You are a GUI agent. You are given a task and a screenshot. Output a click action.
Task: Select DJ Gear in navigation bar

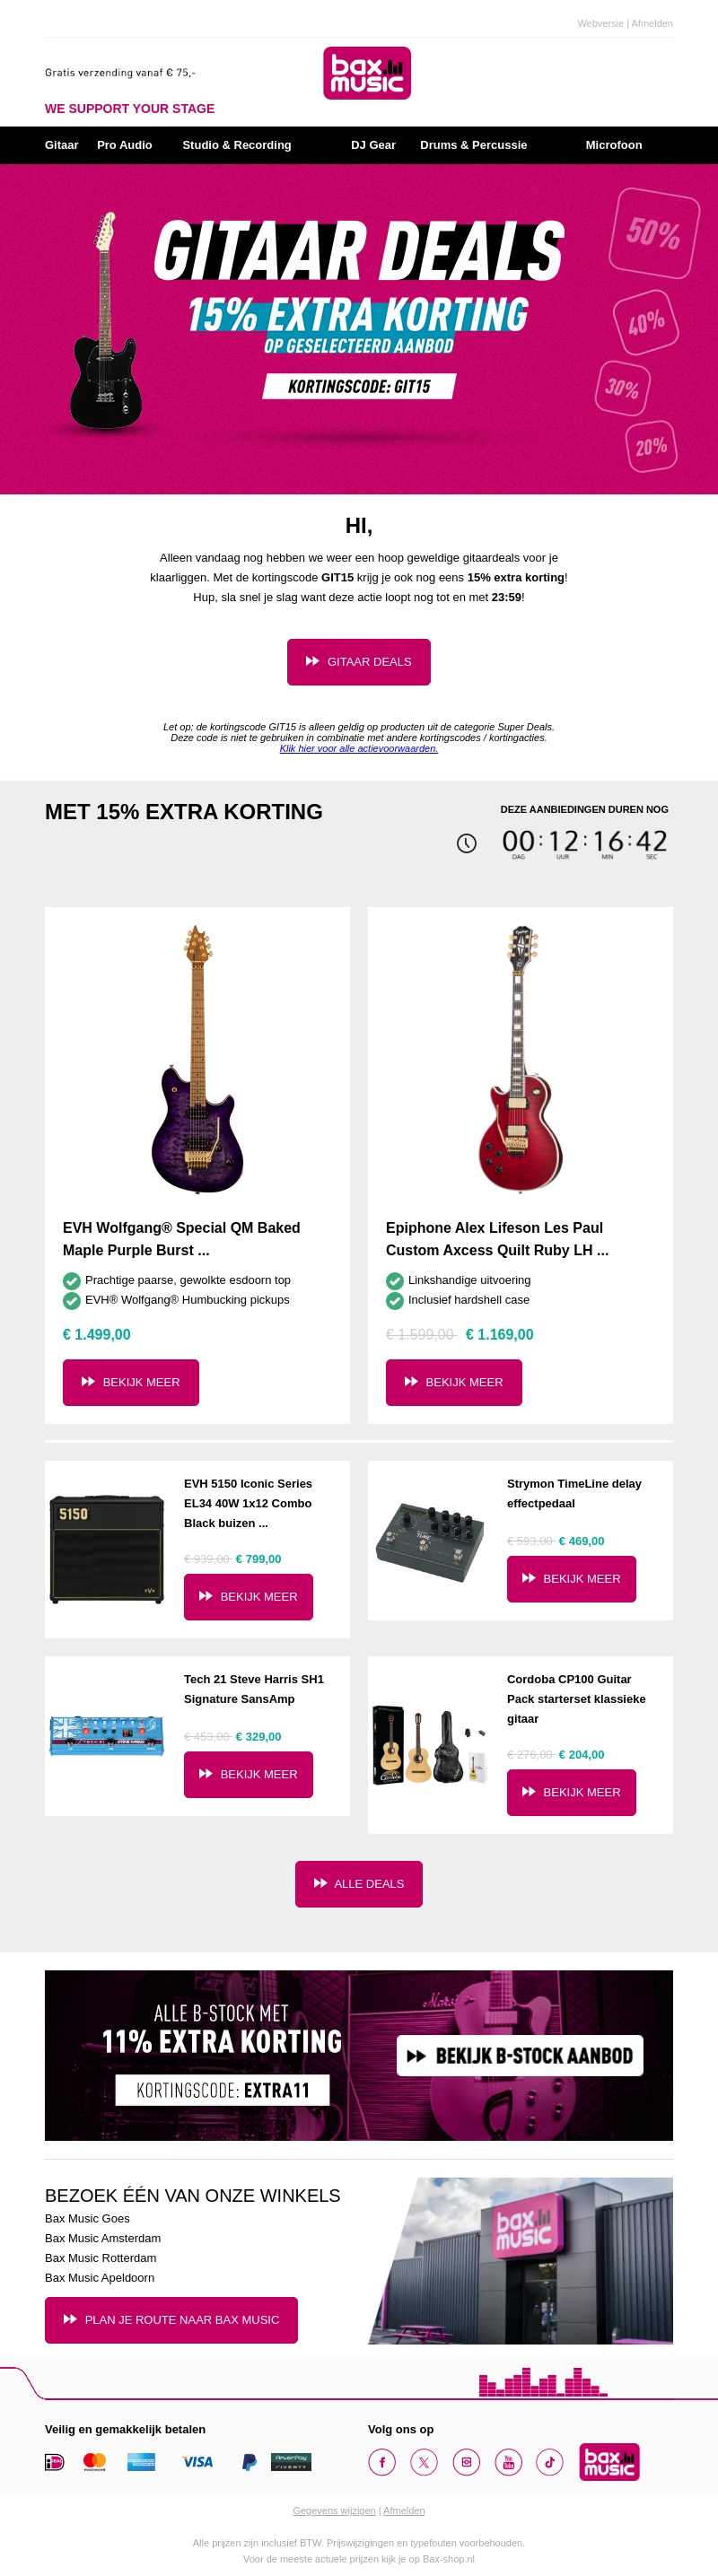point(373,145)
